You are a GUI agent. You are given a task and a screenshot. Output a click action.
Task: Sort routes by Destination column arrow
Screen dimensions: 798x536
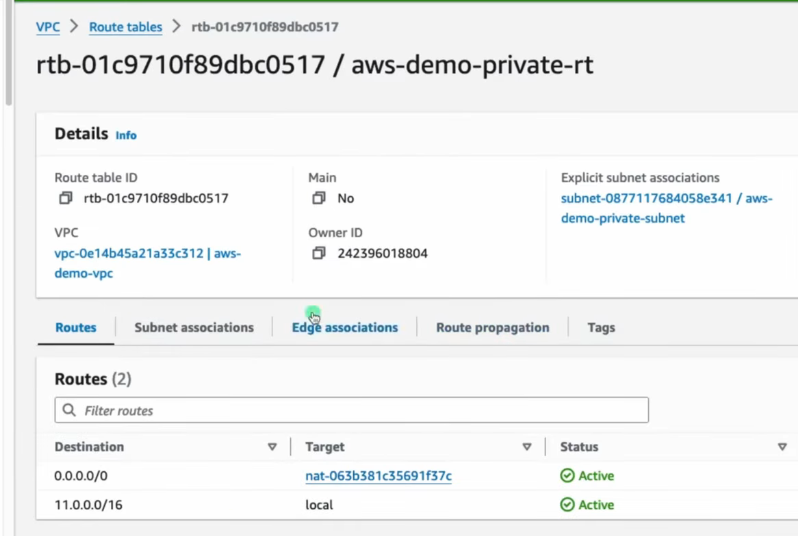272,447
